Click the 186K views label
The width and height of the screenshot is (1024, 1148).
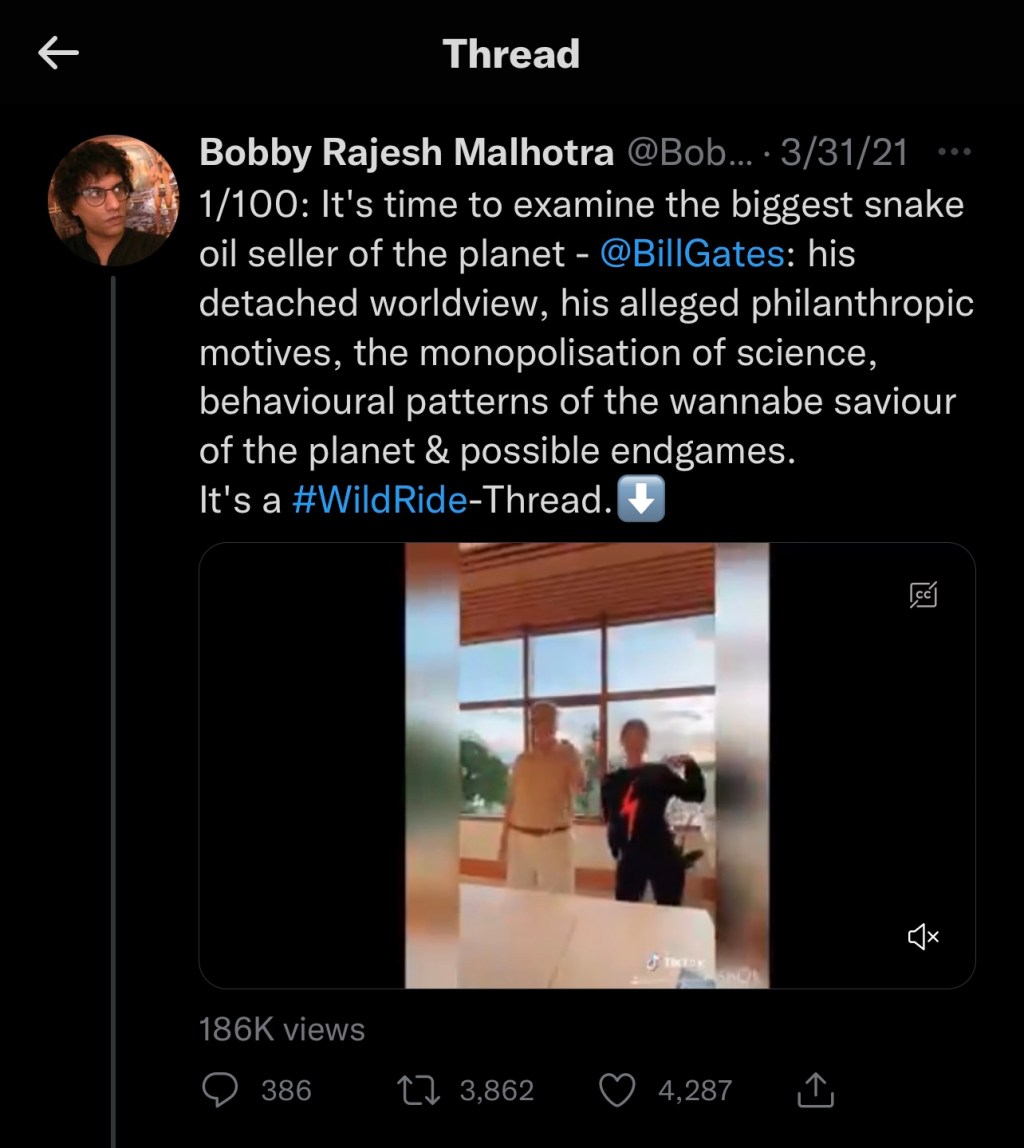pyautogui.click(x=282, y=1029)
